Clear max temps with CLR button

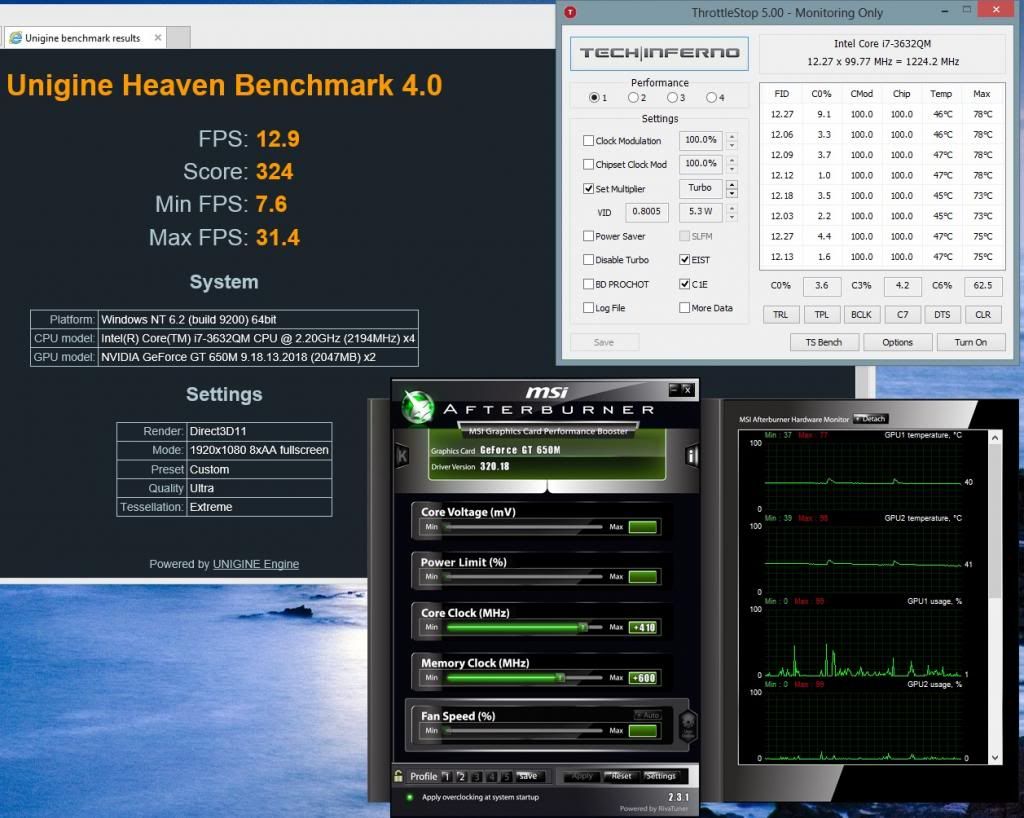[x=983, y=315]
